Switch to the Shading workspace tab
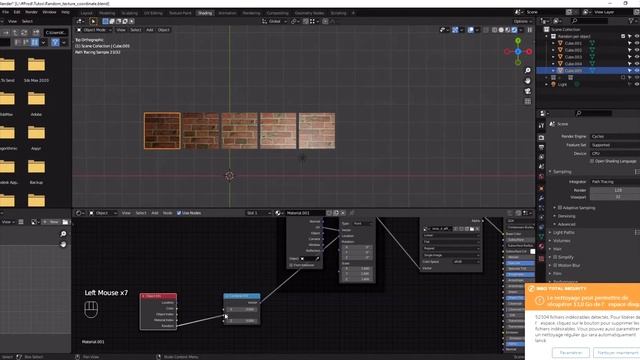The height and width of the screenshot is (360, 640). click(x=205, y=13)
